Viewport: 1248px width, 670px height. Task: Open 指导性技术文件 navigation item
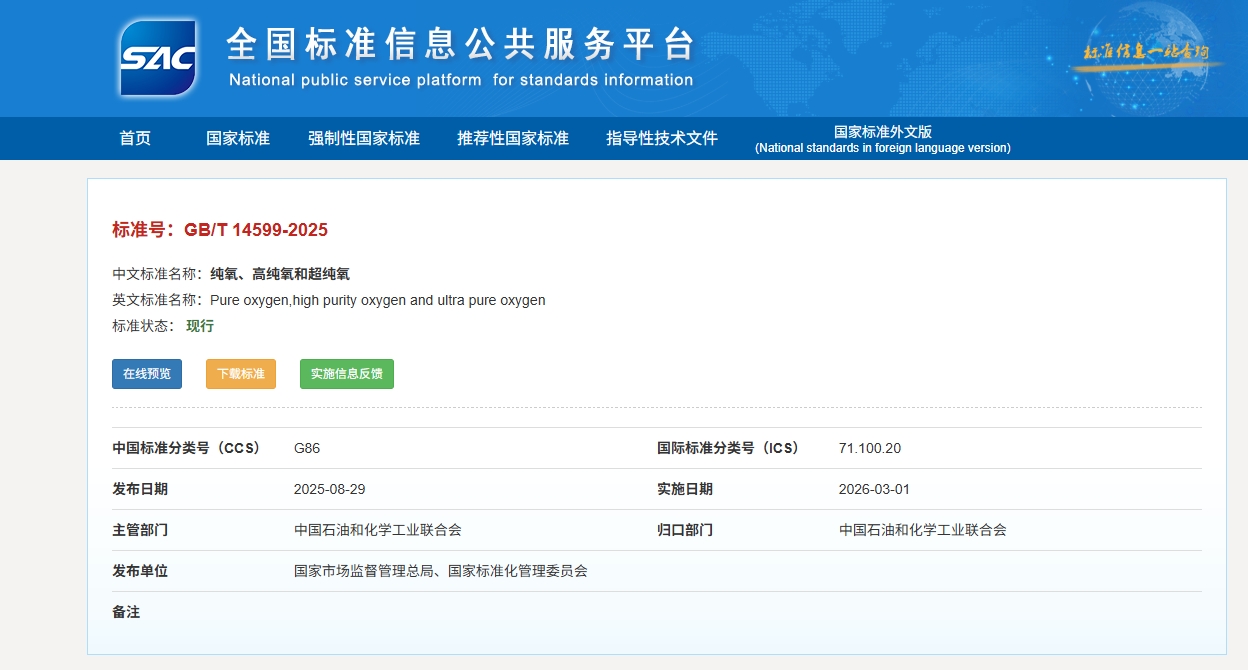[x=662, y=138]
